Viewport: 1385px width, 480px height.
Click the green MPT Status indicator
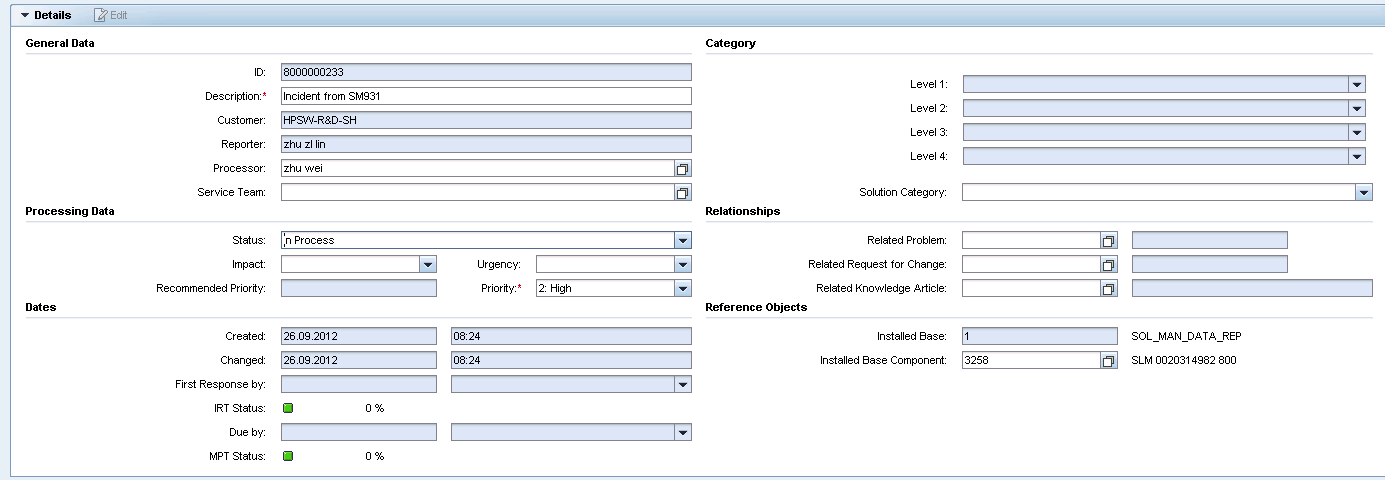point(288,456)
